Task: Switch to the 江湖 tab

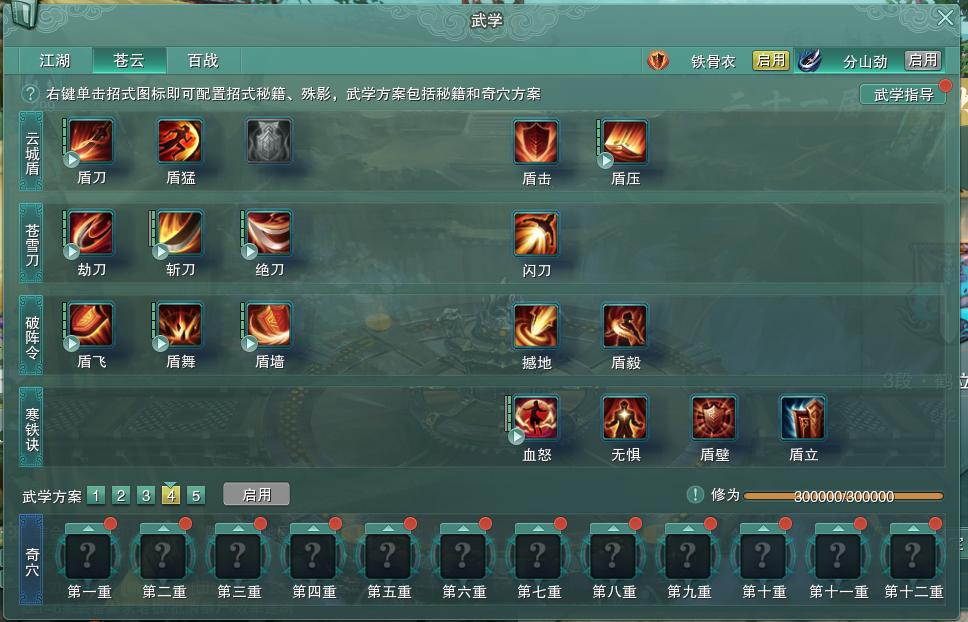Action: pos(55,60)
